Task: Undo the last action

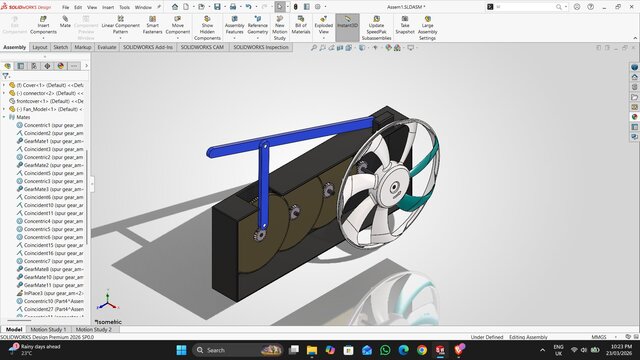Action: (249, 7)
